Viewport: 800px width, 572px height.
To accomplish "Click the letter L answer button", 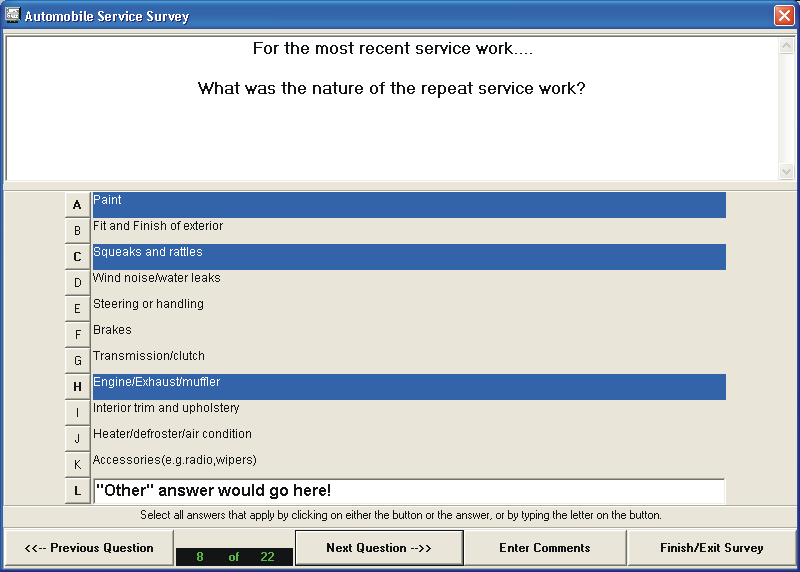I will click(78, 491).
